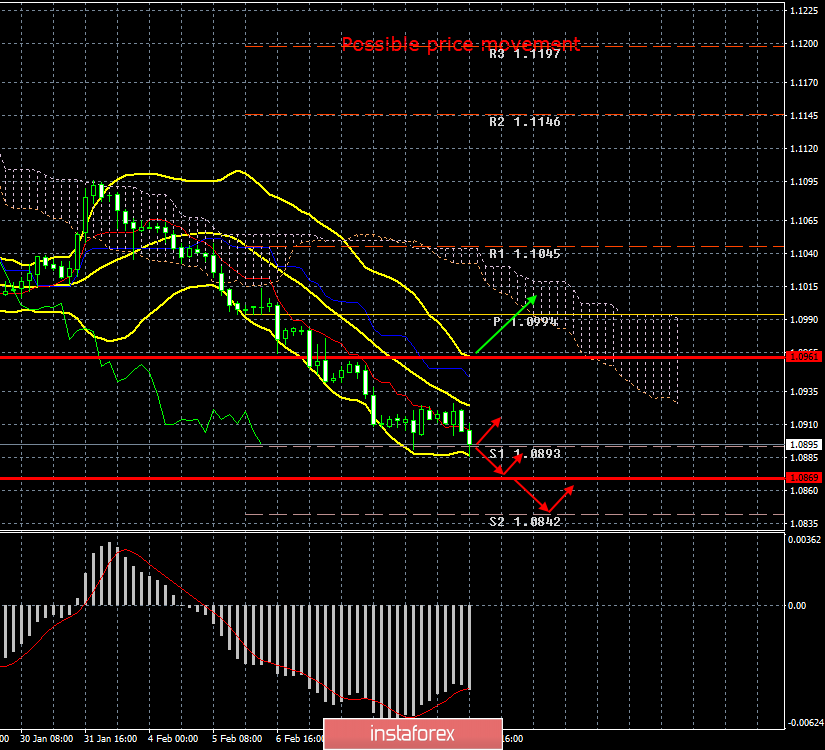
Task: Click the S2 1.0842 support label
Action: point(525,522)
